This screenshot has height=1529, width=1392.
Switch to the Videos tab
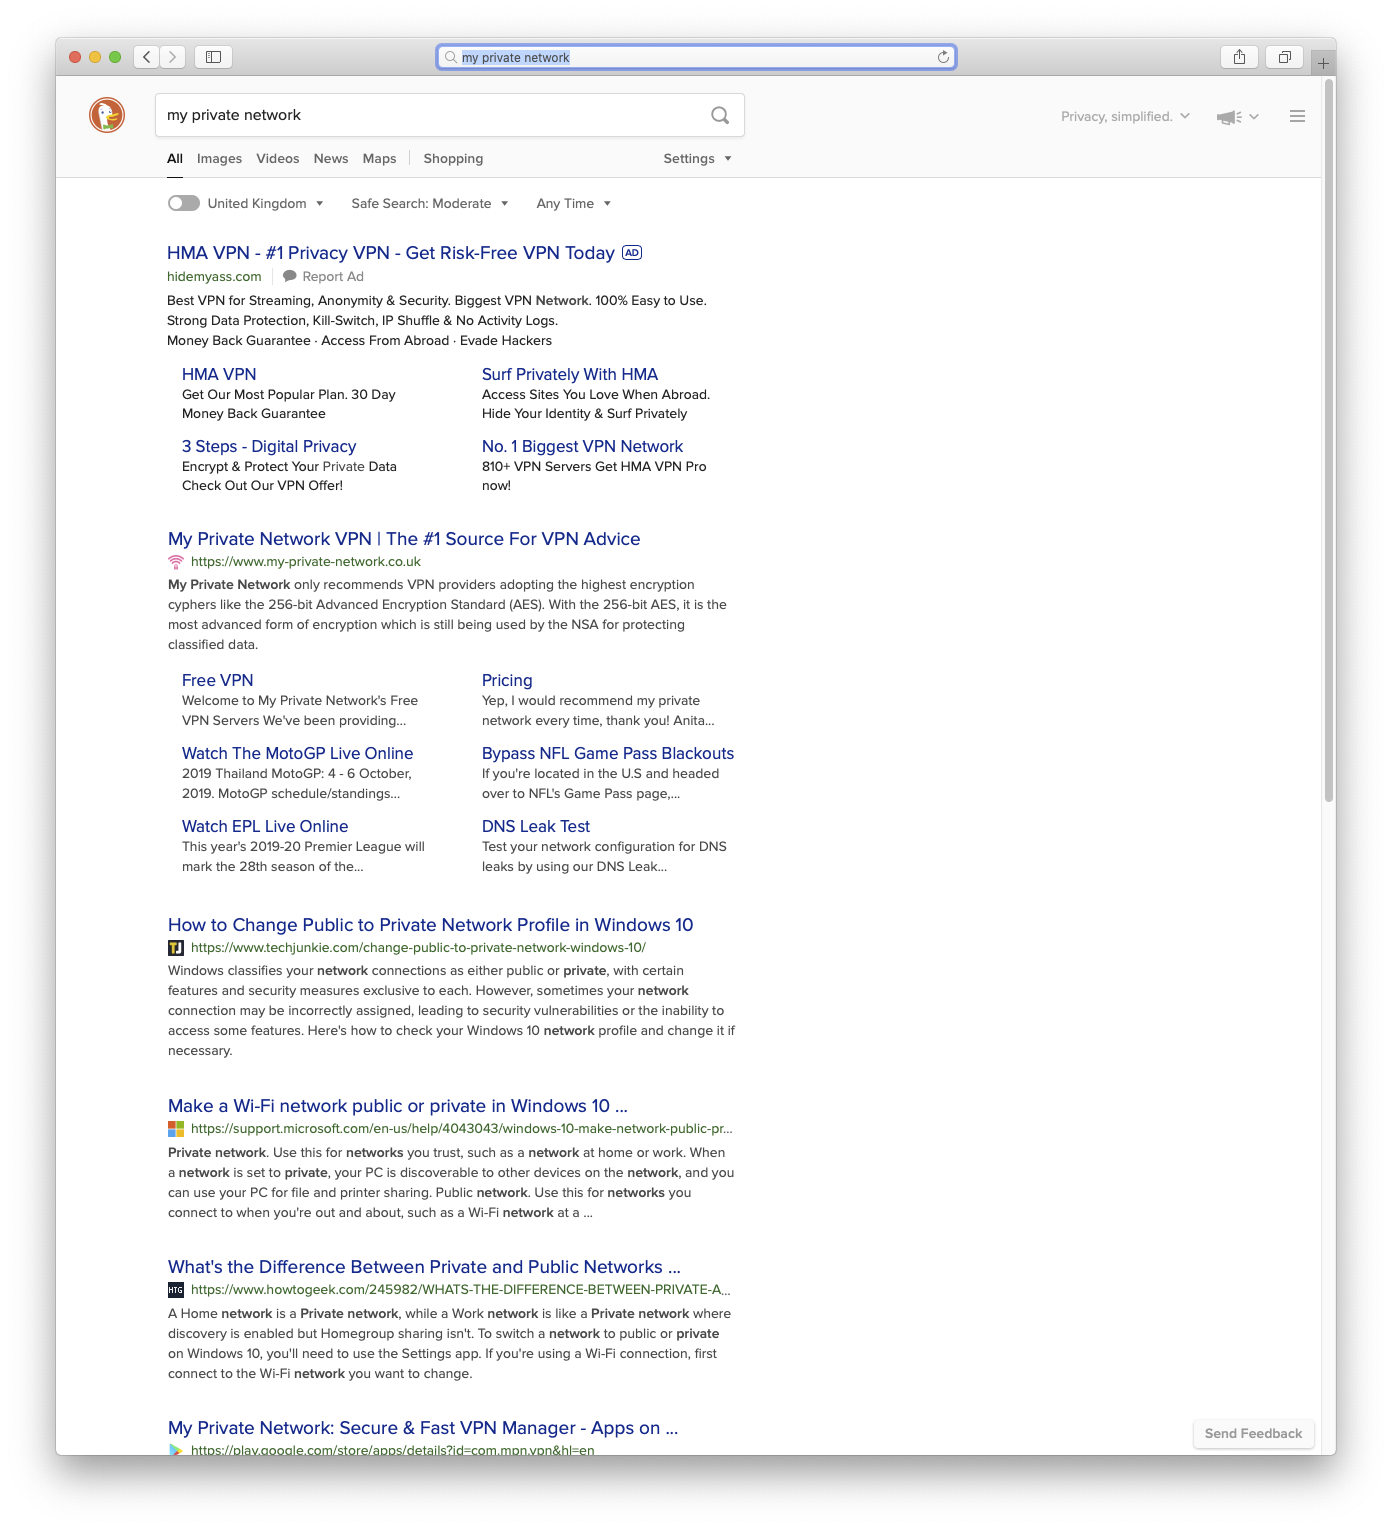pyautogui.click(x=278, y=158)
